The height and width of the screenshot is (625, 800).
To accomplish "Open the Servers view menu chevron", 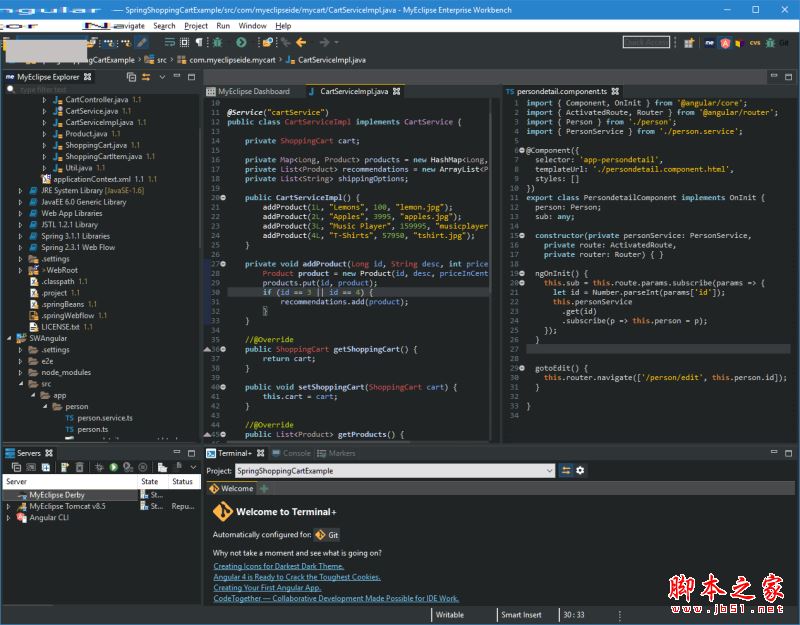I will pyautogui.click(x=193, y=467).
